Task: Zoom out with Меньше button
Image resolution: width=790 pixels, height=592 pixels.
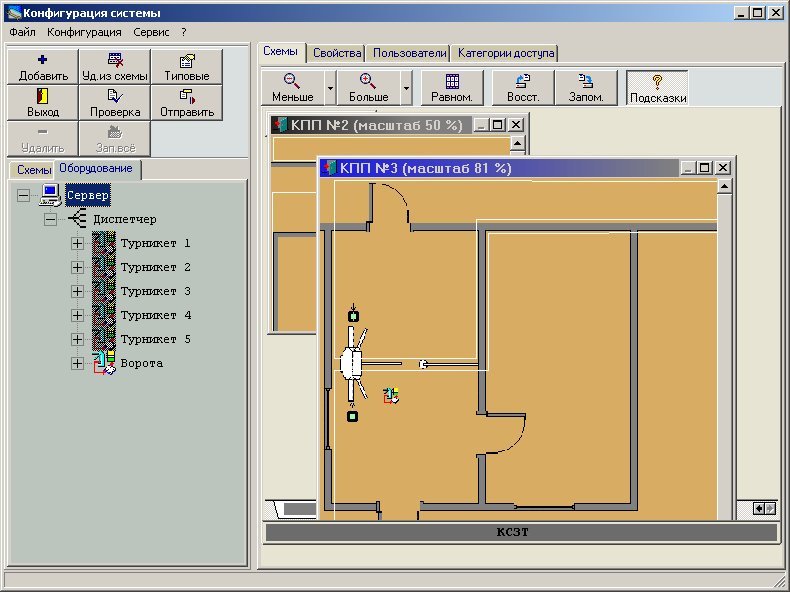Action: (x=293, y=88)
